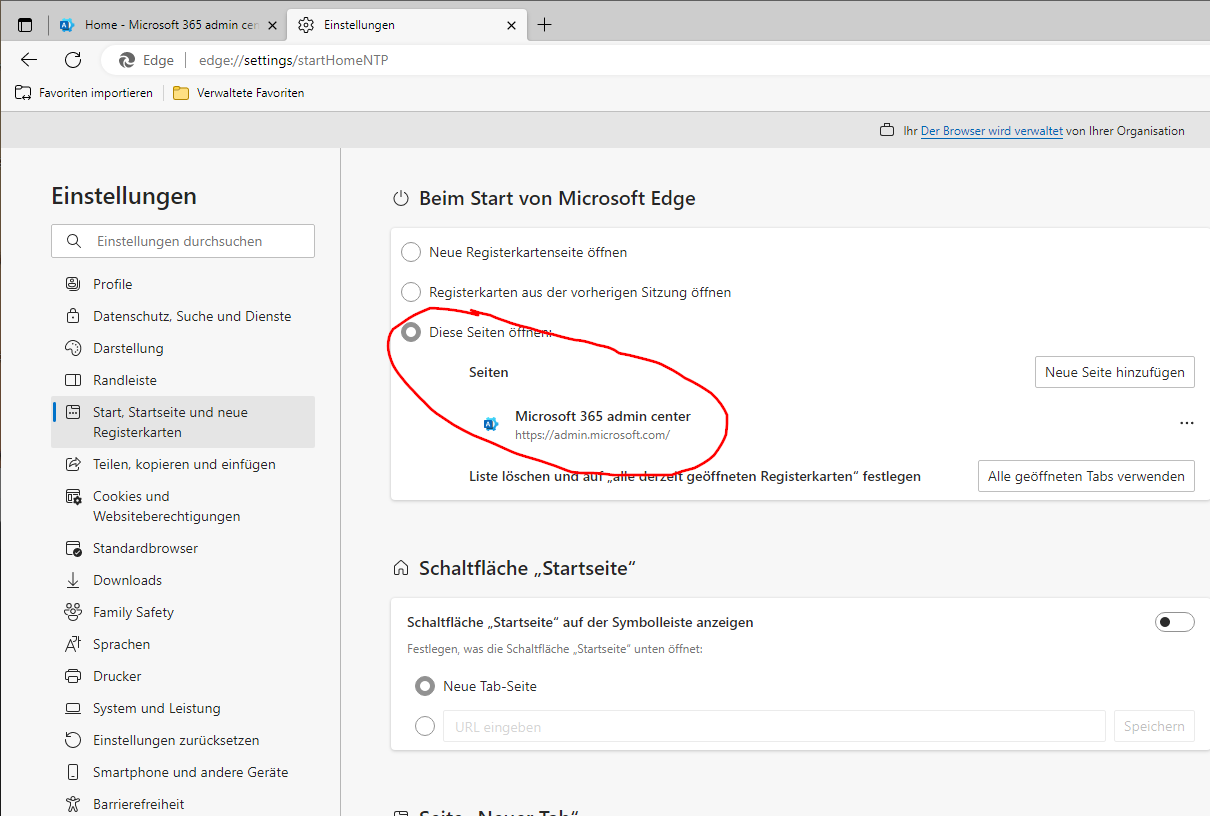Click the search magnifier icon in settings
This screenshot has height=816, width=1210.
point(73,241)
